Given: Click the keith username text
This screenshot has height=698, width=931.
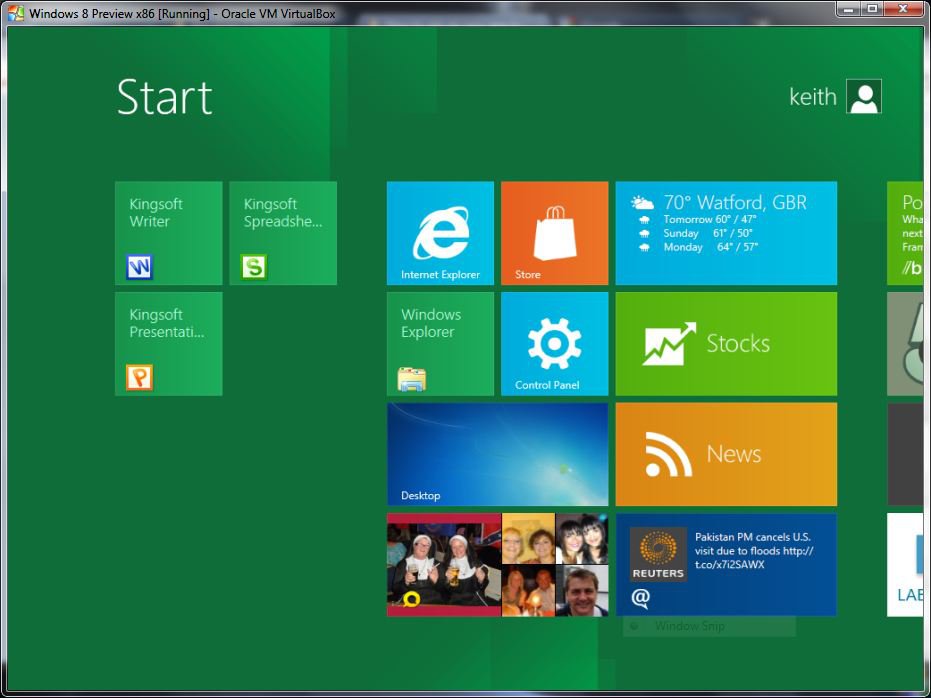Looking at the screenshot, I should (812, 97).
